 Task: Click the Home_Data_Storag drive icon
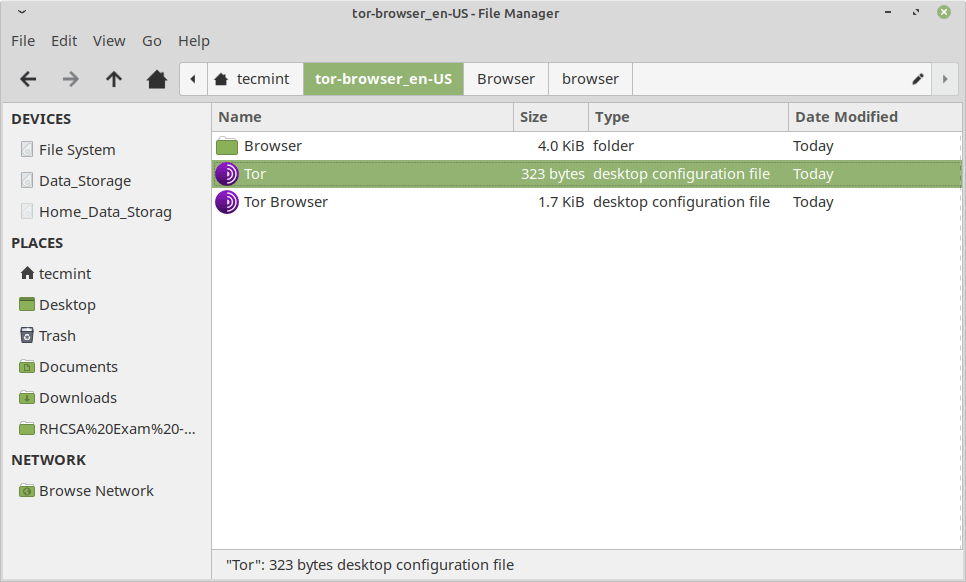26,211
